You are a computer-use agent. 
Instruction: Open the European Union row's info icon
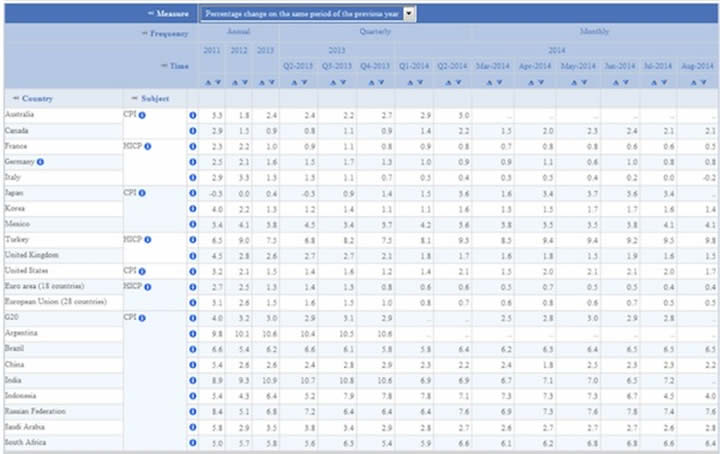(x=193, y=303)
